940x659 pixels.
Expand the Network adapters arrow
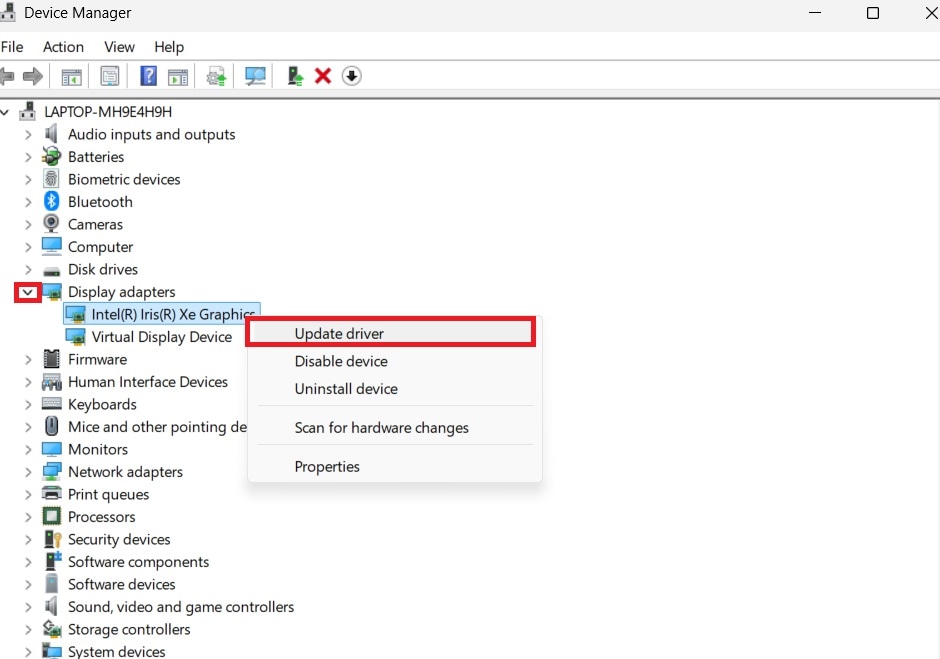pos(28,472)
